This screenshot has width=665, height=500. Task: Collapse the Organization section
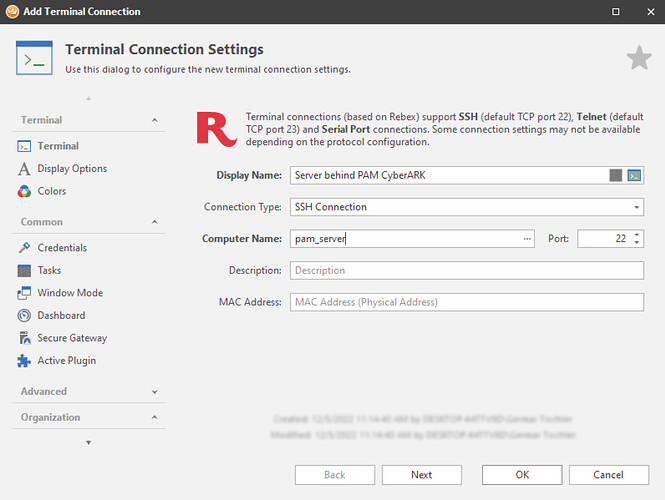click(154, 417)
